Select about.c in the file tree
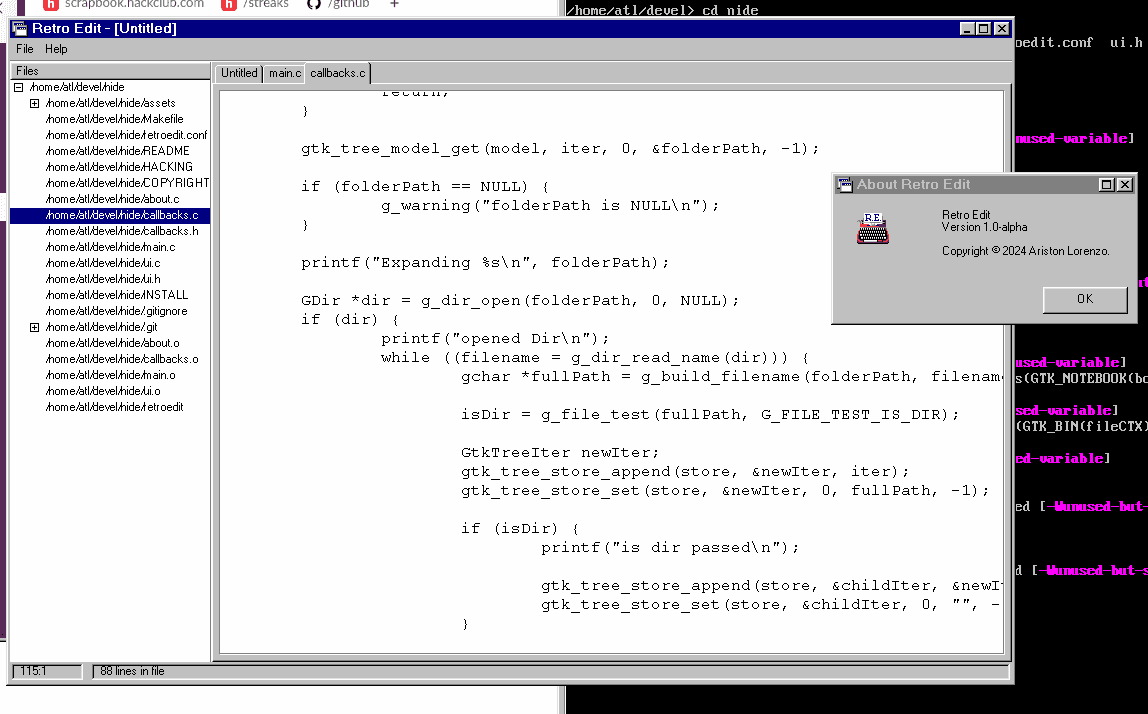This screenshot has width=1148, height=714. 112,199
